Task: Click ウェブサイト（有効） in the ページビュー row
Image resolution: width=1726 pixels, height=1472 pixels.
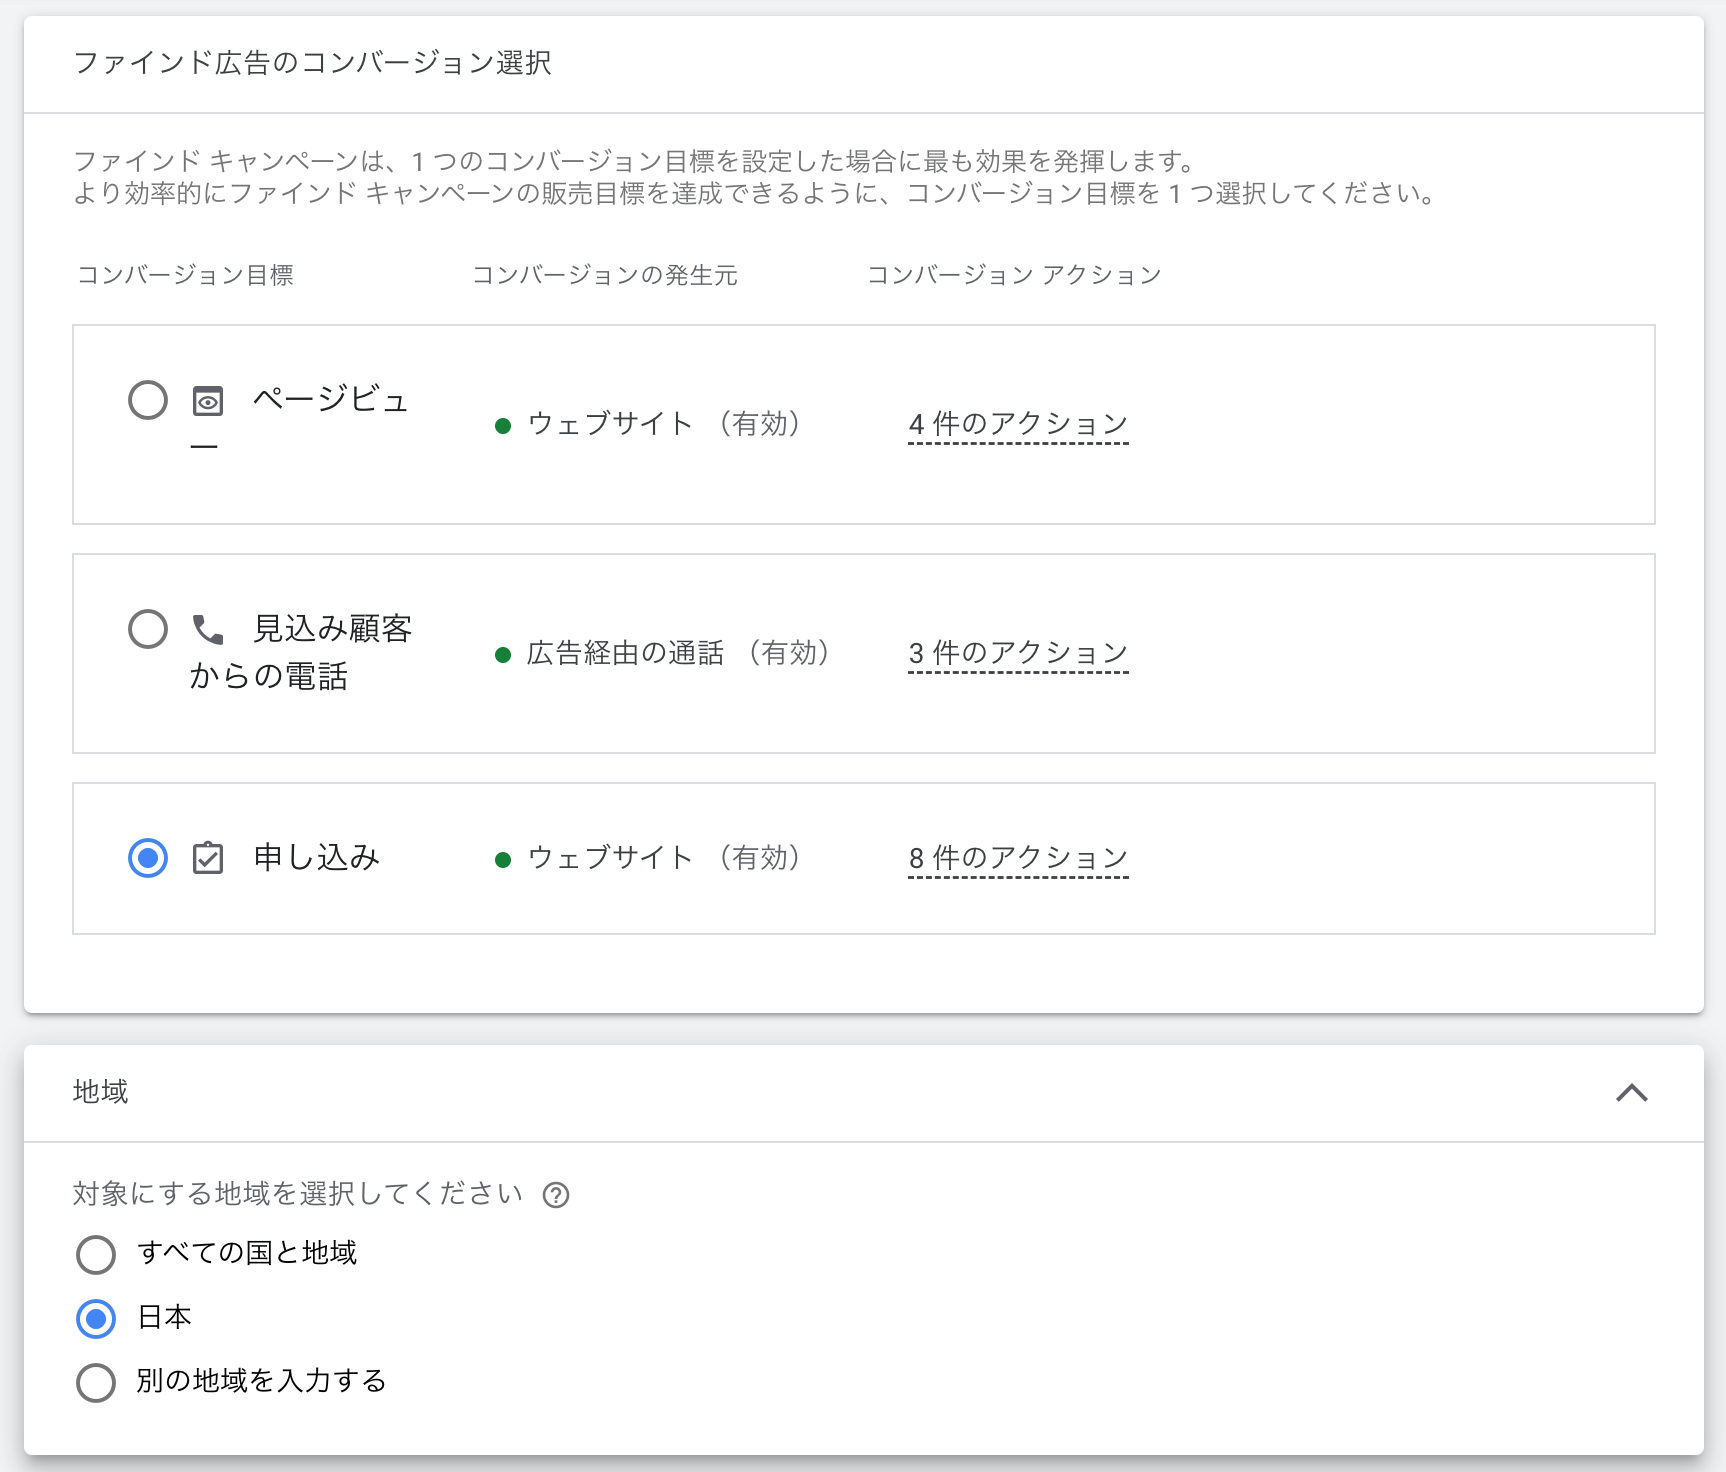Action: click(665, 424)
